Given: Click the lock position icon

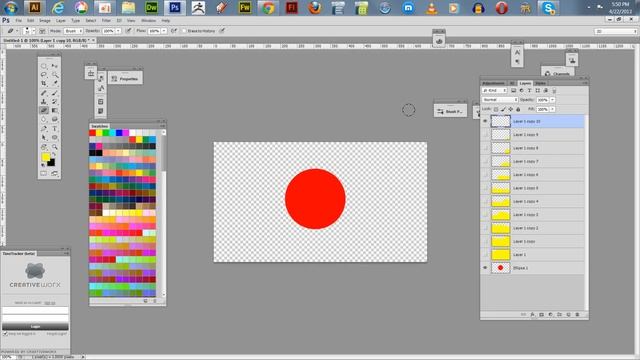Looking at the screenshot, I should (x=511, y=109).
